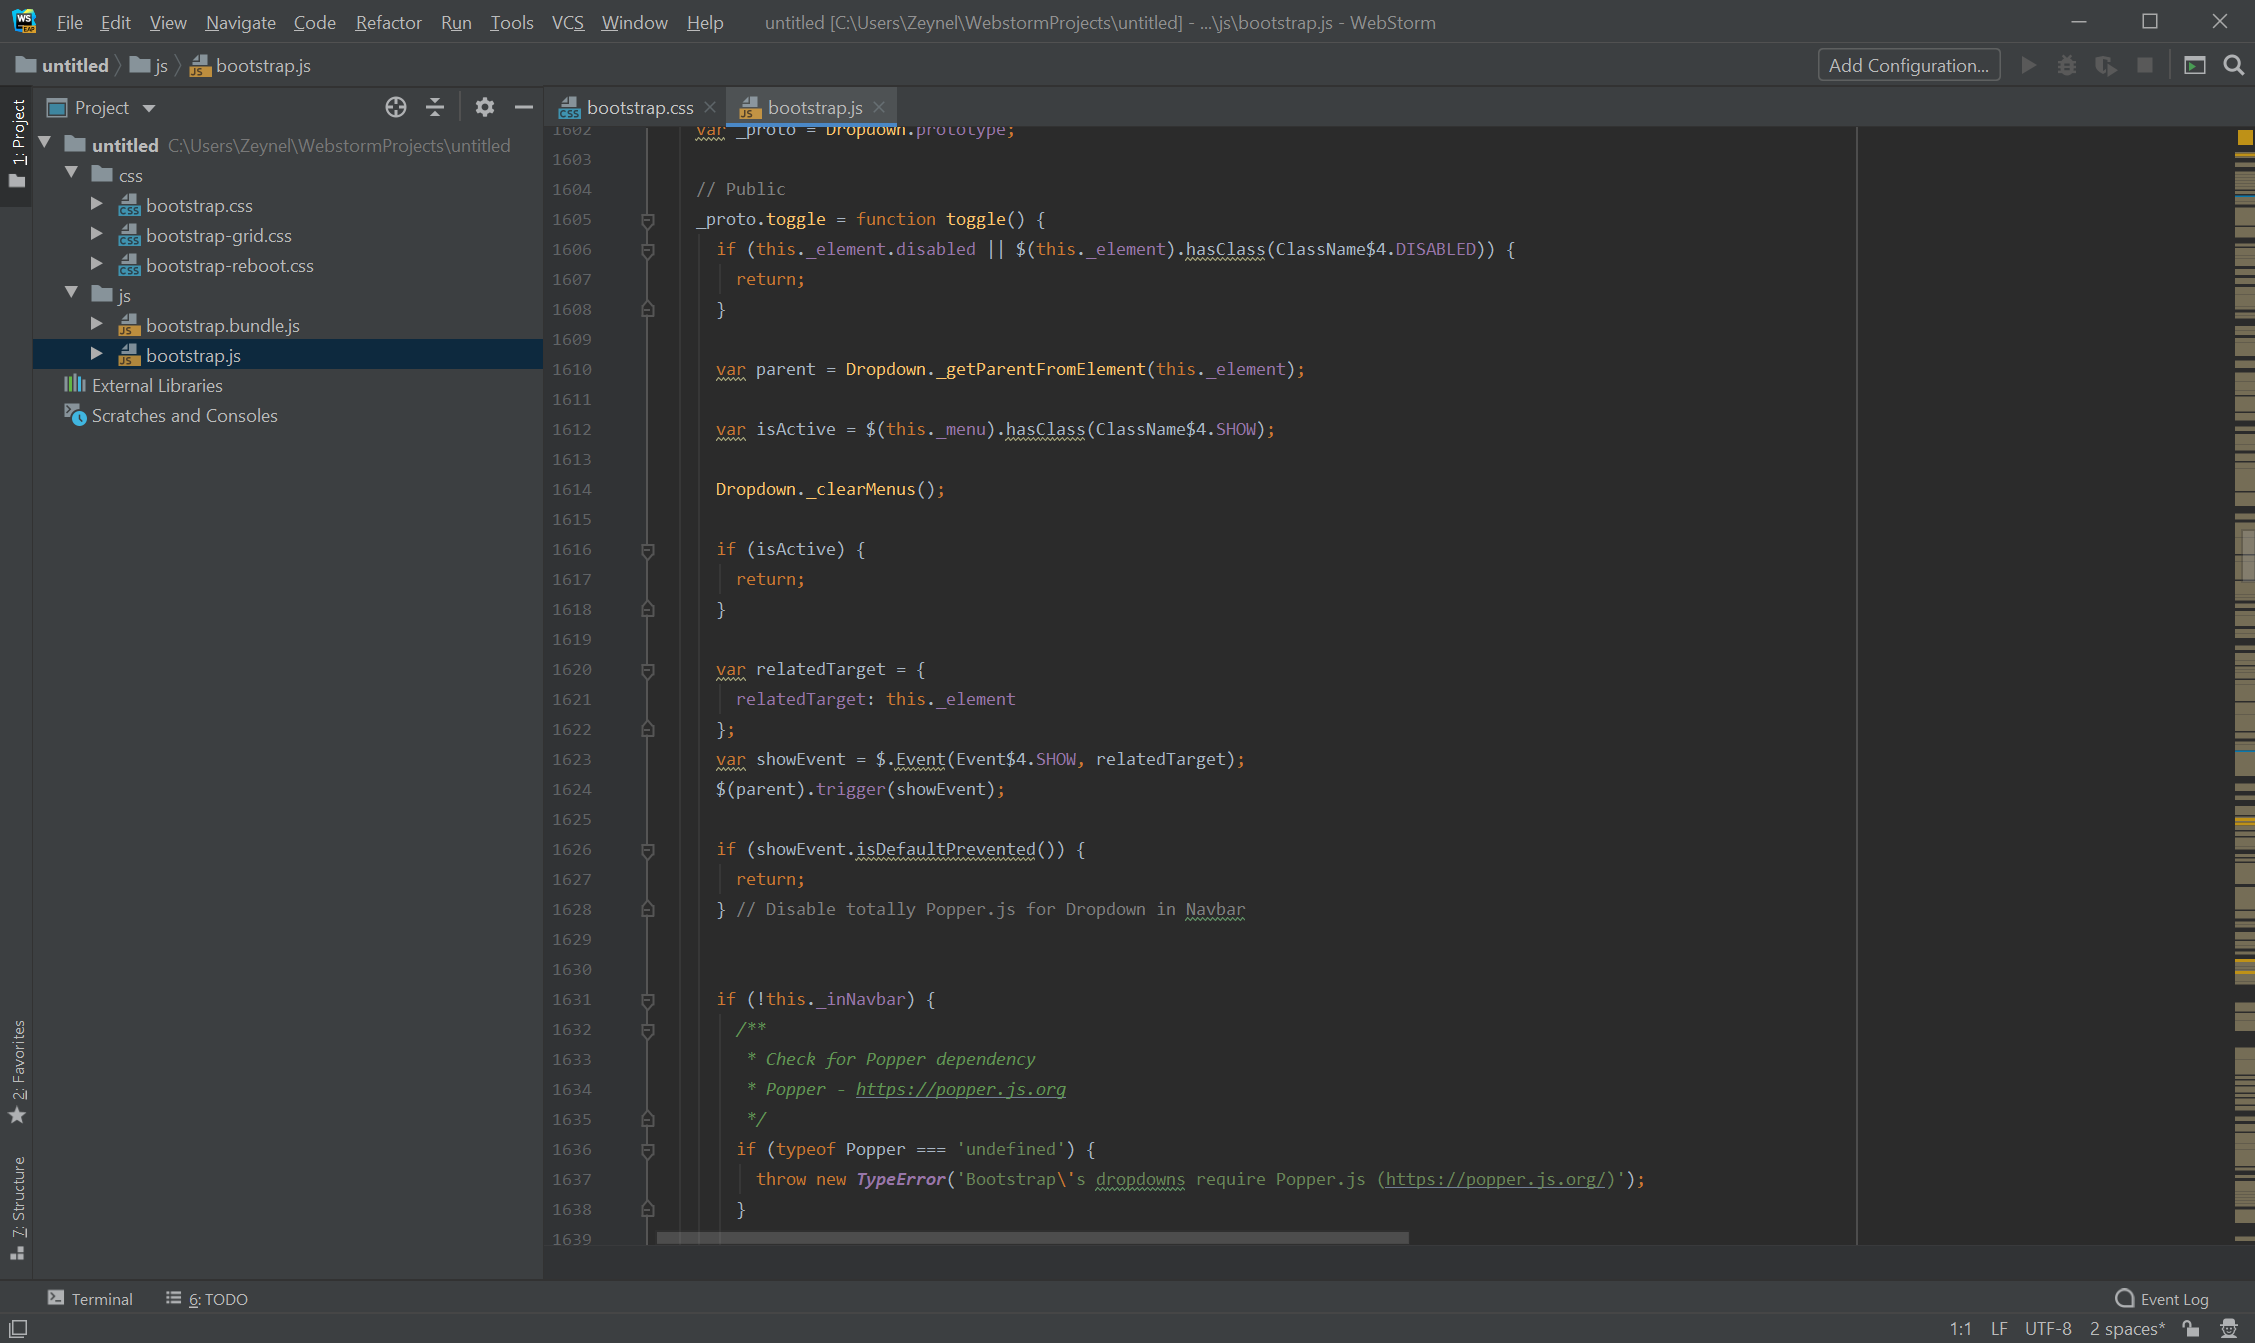This screenshot has height=1343, width=2255.
Task: Click the Locate/Scroll from Source target icon
Action: pos(396,107)
